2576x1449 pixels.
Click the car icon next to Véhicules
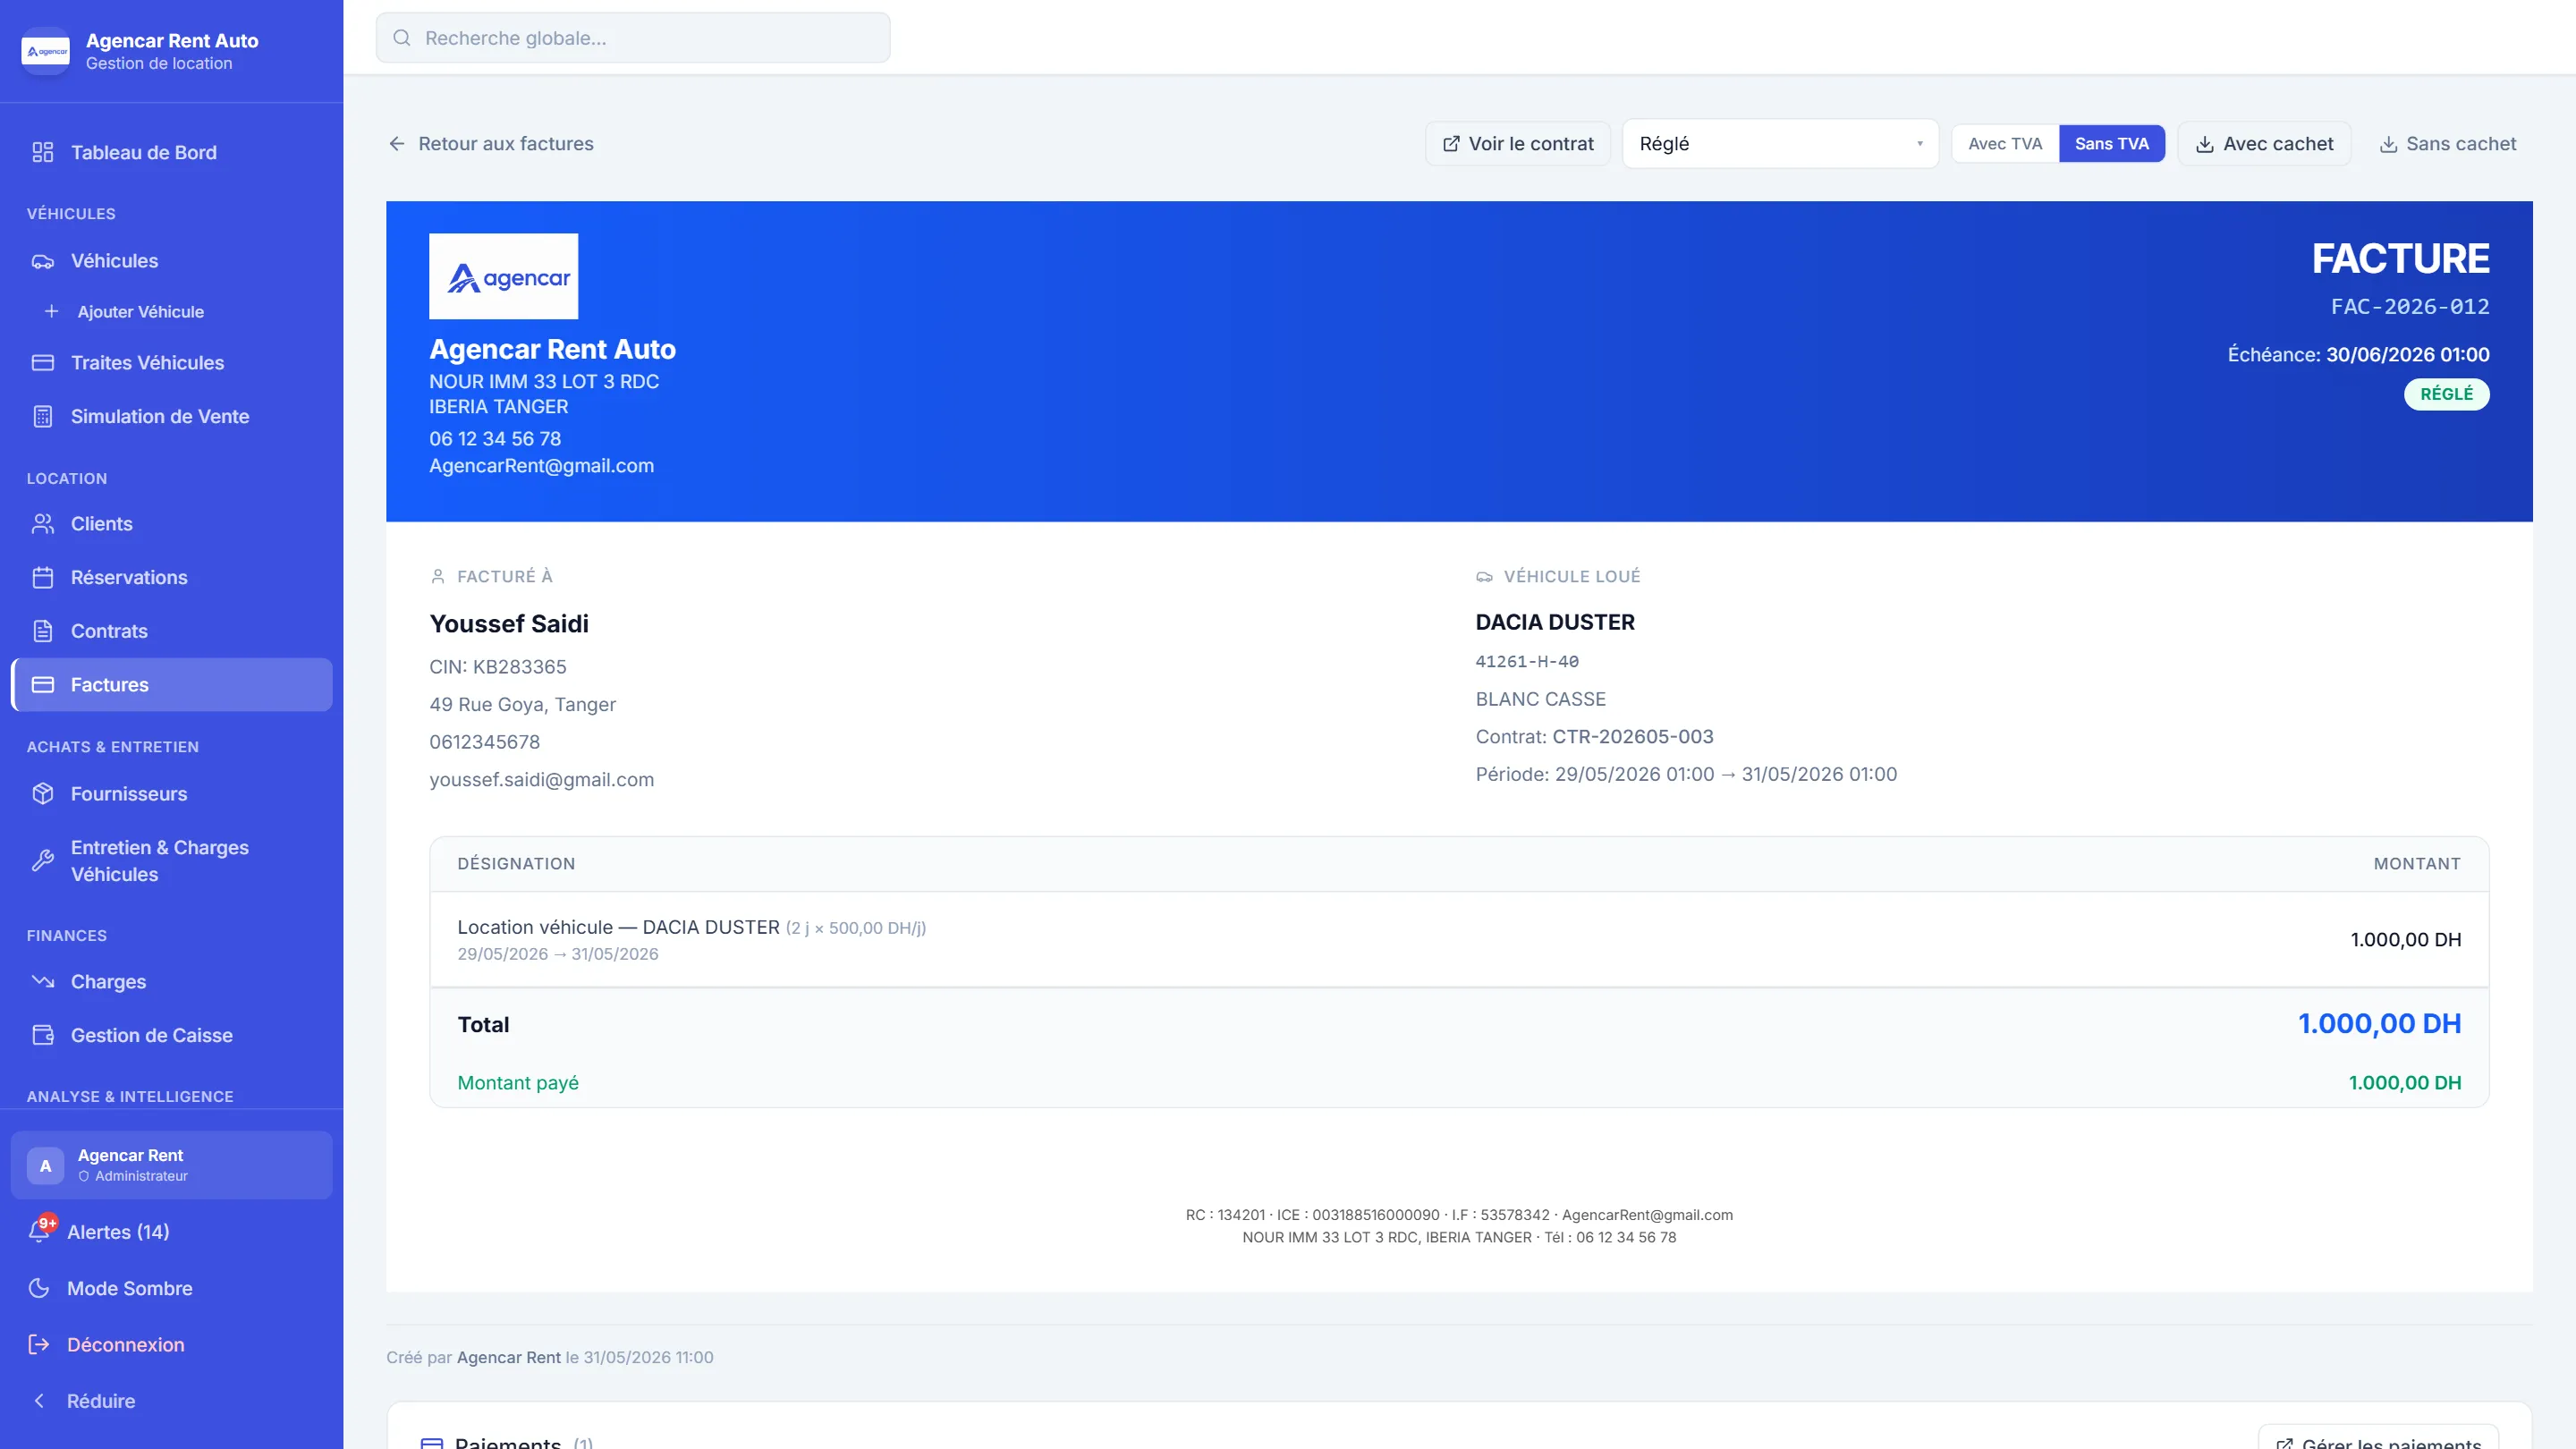point(42,261)
